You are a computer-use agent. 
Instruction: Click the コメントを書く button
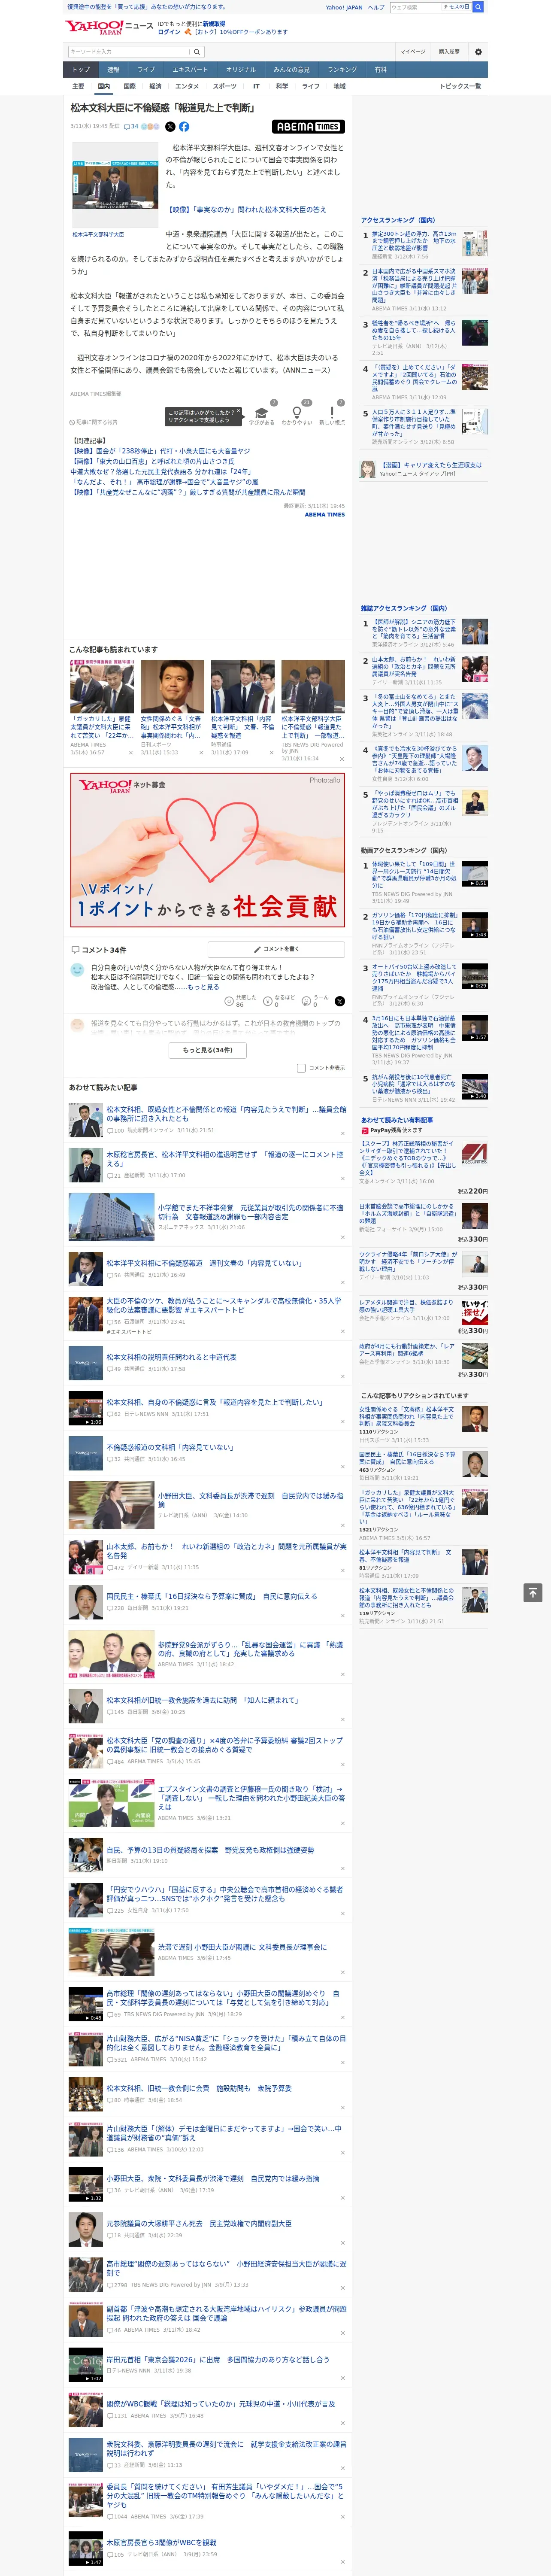point(276,949)
